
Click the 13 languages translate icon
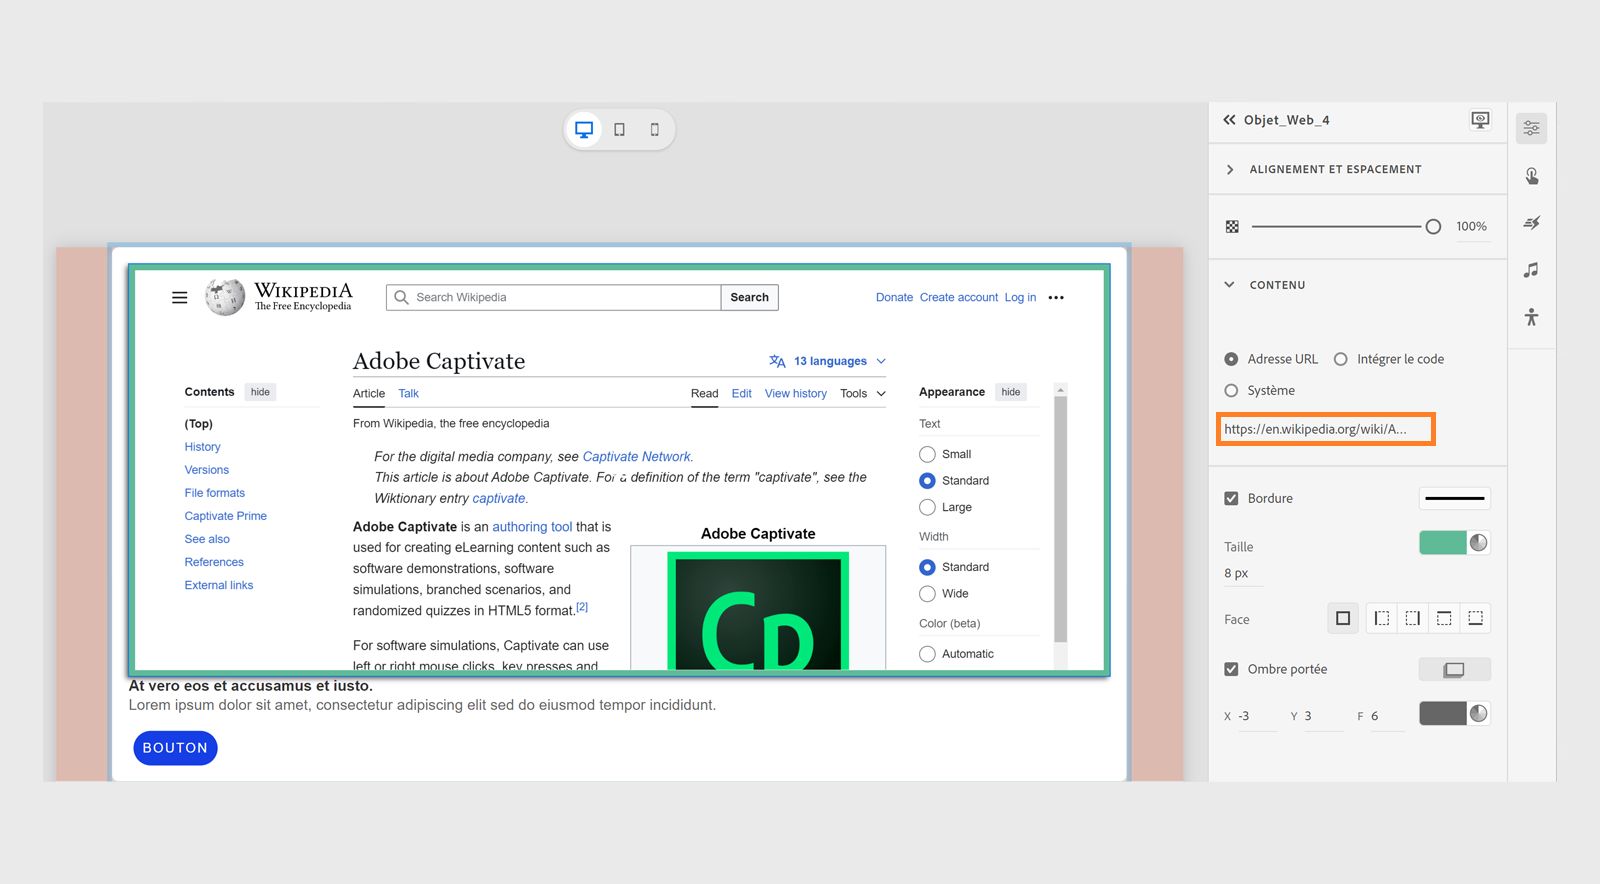click(x=777, y=361)
